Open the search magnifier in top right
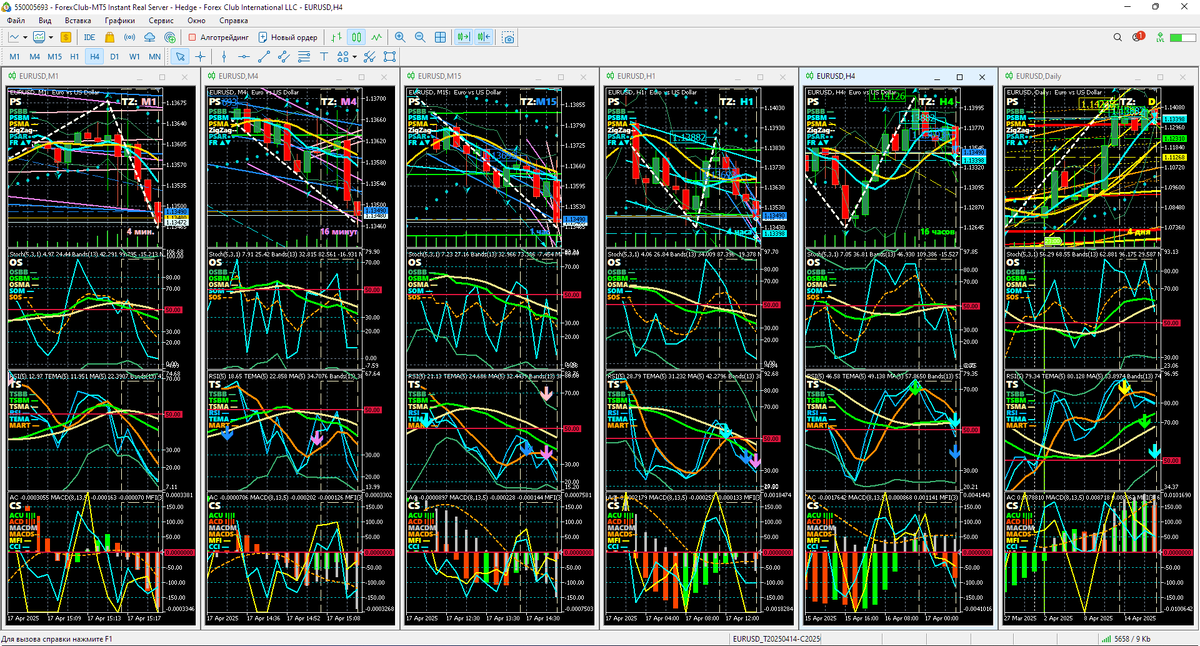 1117,37
